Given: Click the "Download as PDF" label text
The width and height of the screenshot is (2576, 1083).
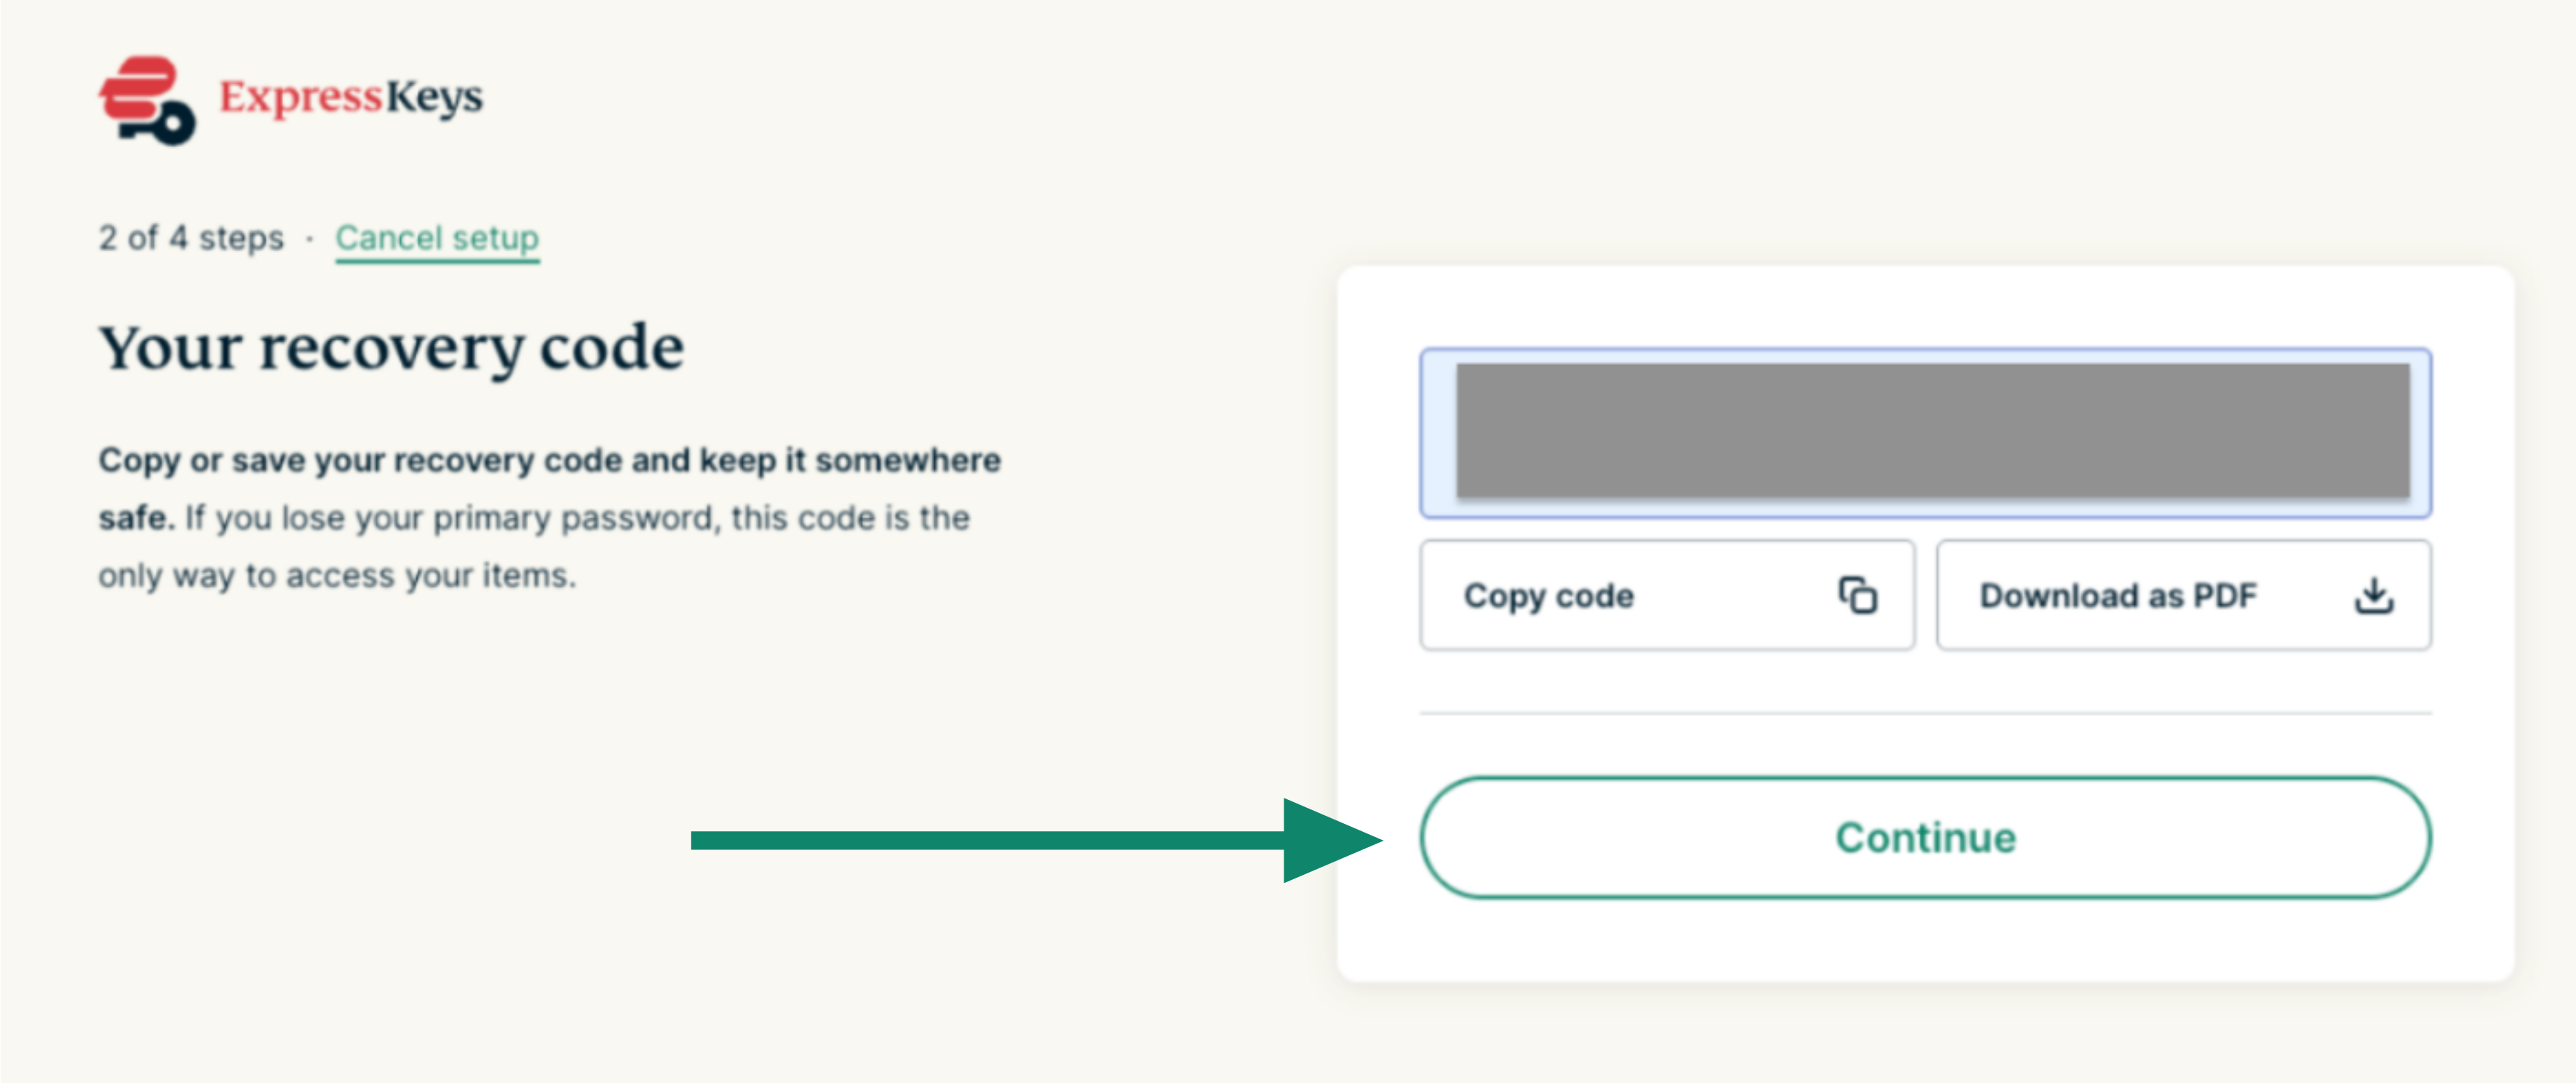Looking at the screenshot, I should (x=2118, y=596).
